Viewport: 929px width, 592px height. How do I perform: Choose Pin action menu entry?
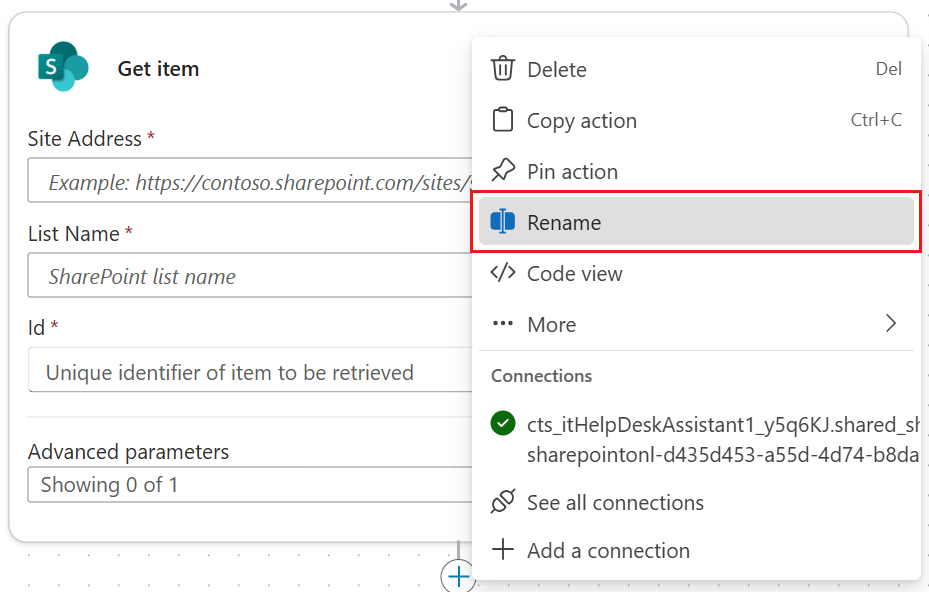pos(696,171)
